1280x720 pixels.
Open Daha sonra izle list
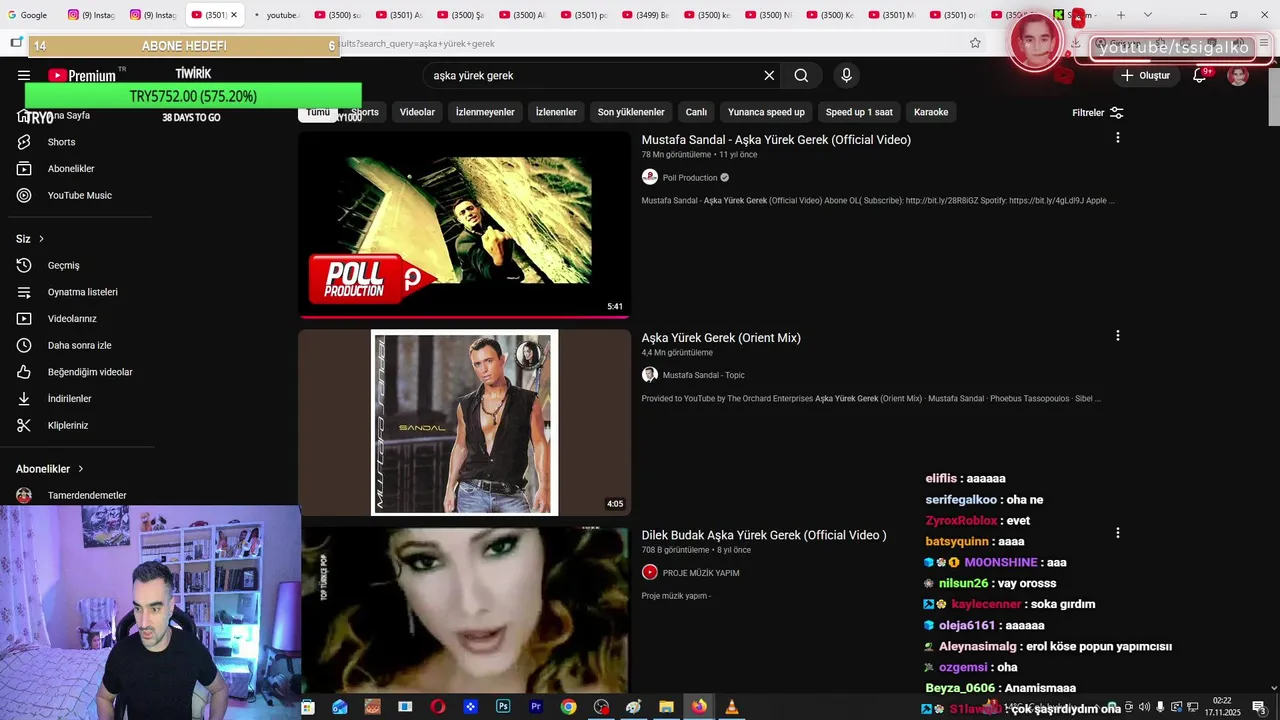pos(80,345)
